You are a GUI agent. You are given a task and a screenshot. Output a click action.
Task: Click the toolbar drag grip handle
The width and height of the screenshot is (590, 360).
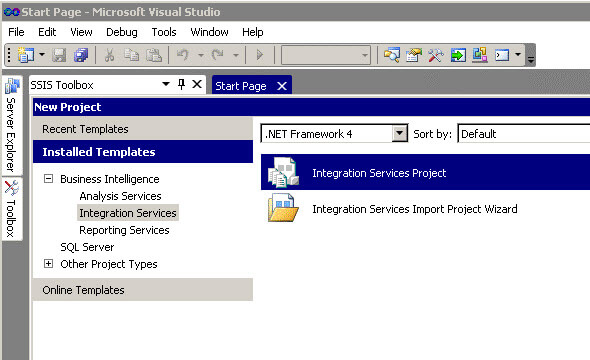9,55
